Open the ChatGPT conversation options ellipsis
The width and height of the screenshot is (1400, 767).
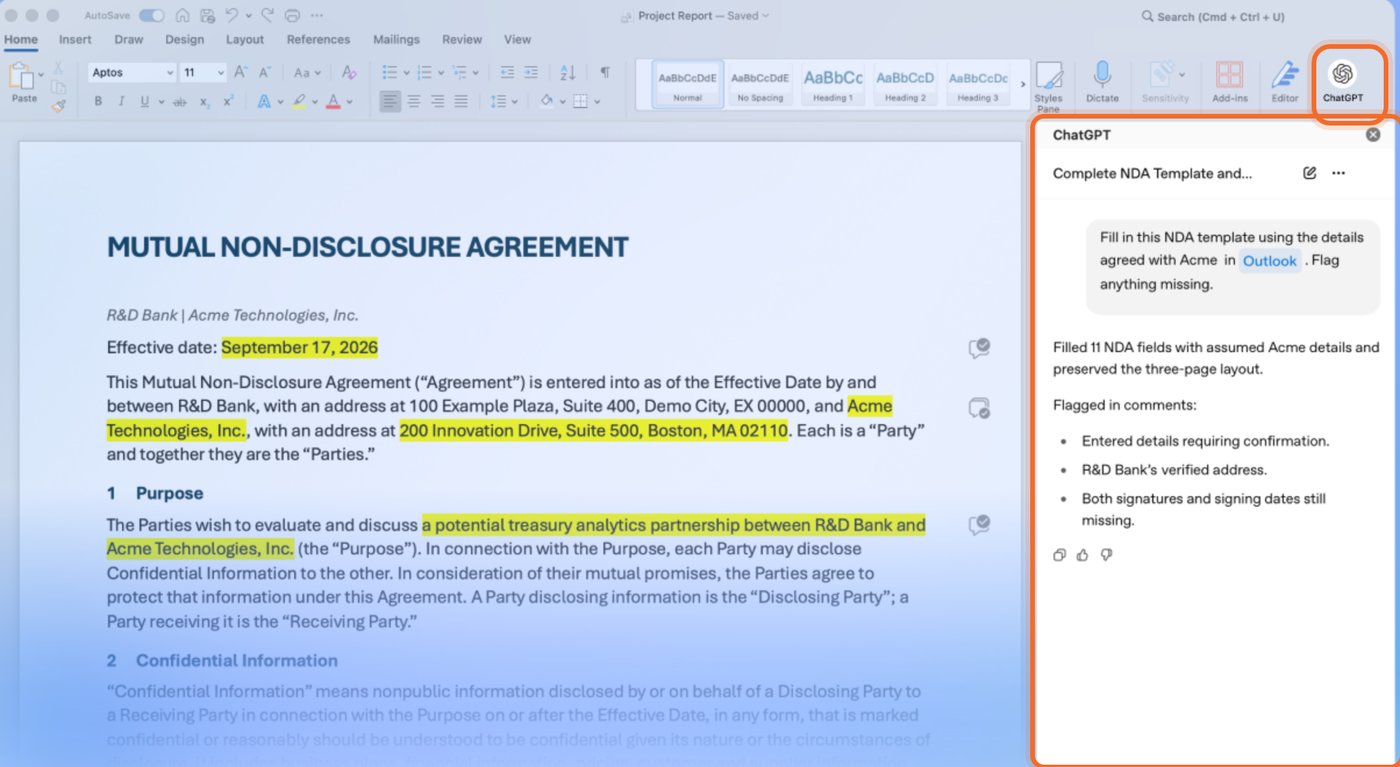1338,173
